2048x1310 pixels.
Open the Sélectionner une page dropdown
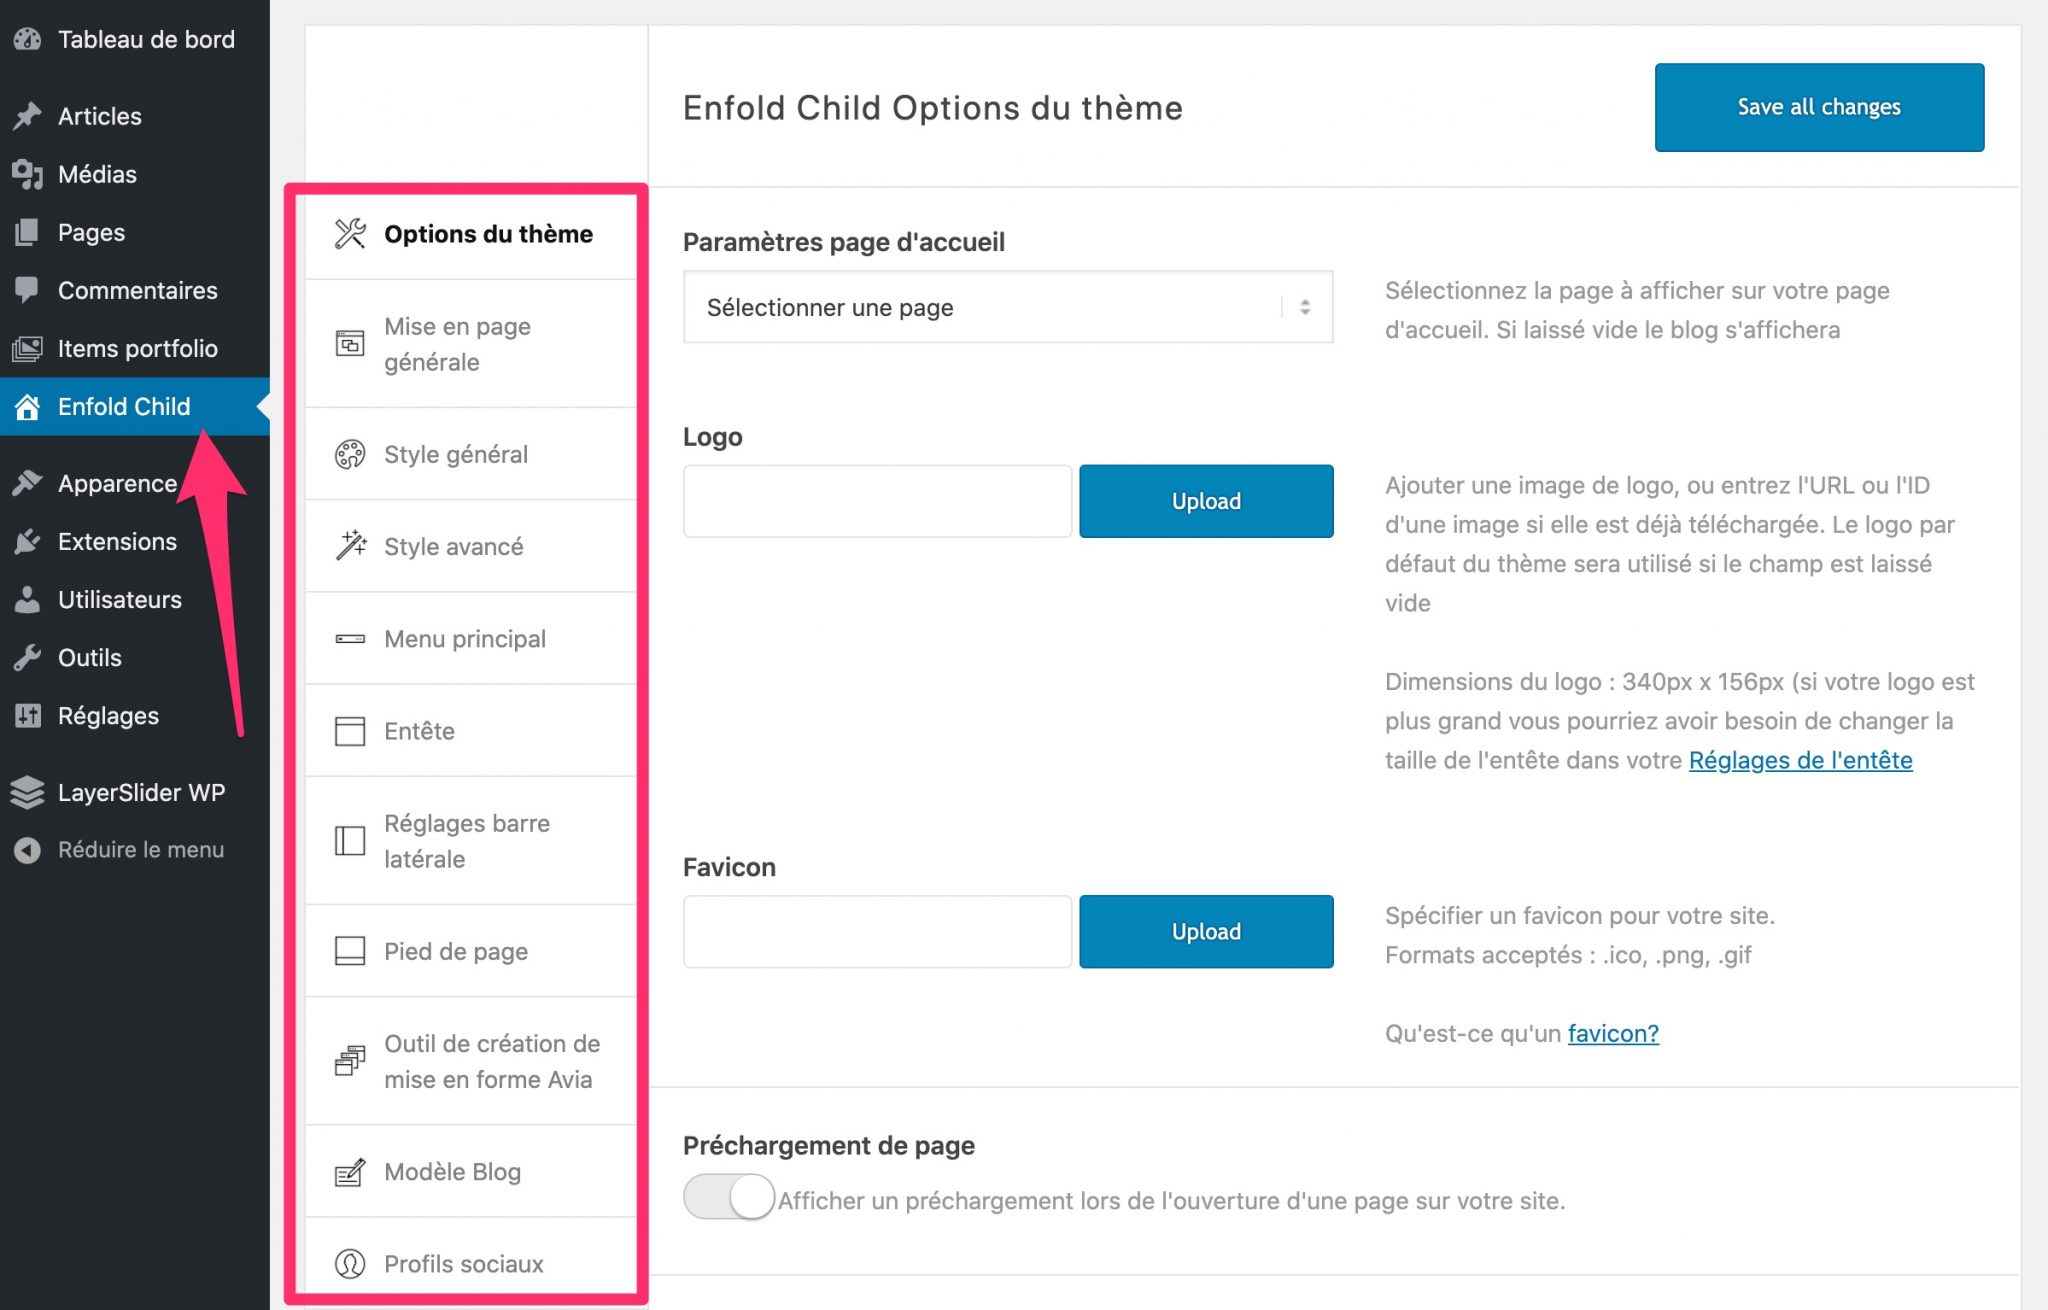click(x=1007, y=307)
